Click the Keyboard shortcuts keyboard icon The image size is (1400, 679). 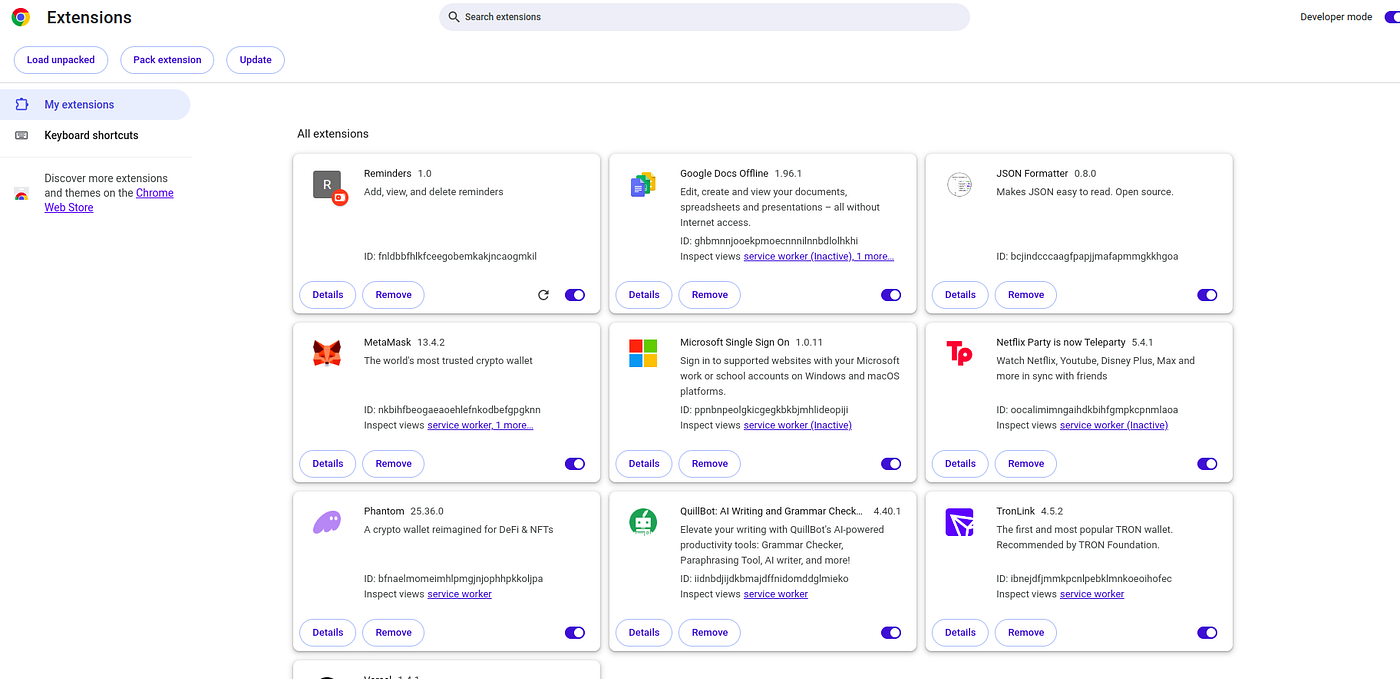(22, 135)
